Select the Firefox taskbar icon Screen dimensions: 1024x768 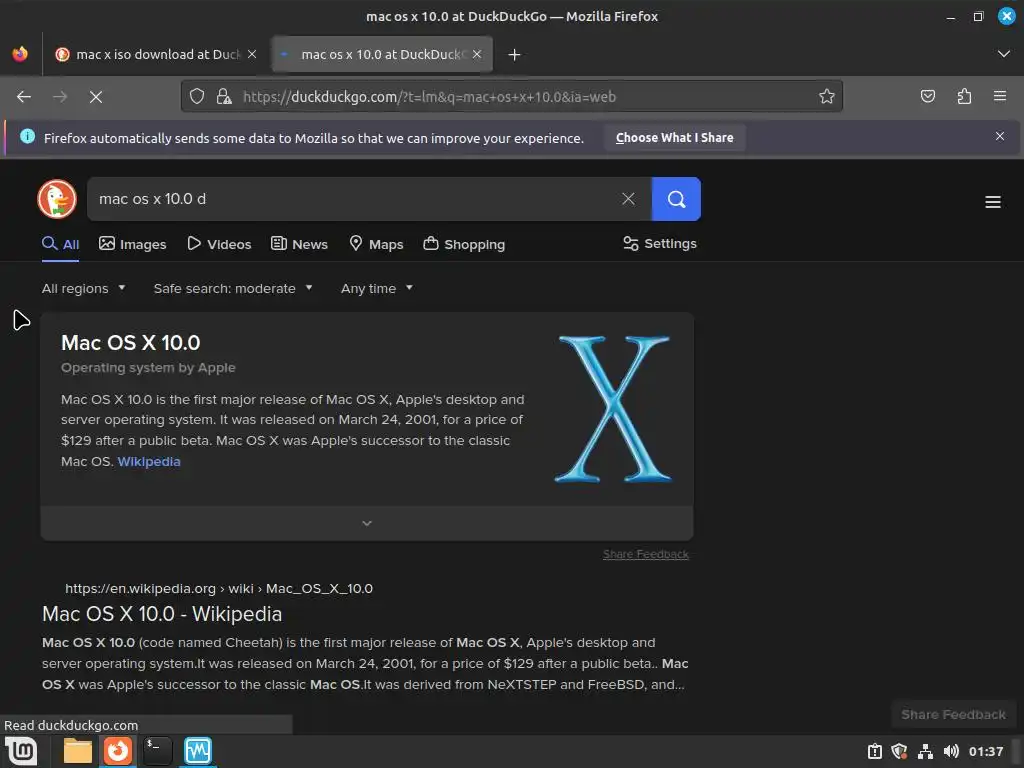click(118, 751)
